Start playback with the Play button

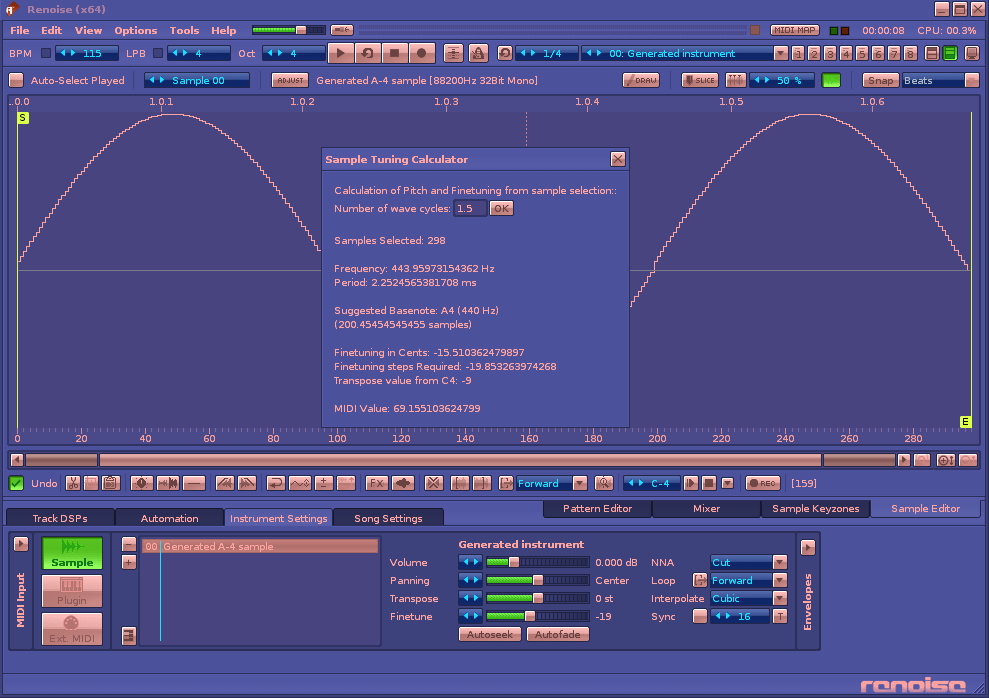[x=341, y=54]
